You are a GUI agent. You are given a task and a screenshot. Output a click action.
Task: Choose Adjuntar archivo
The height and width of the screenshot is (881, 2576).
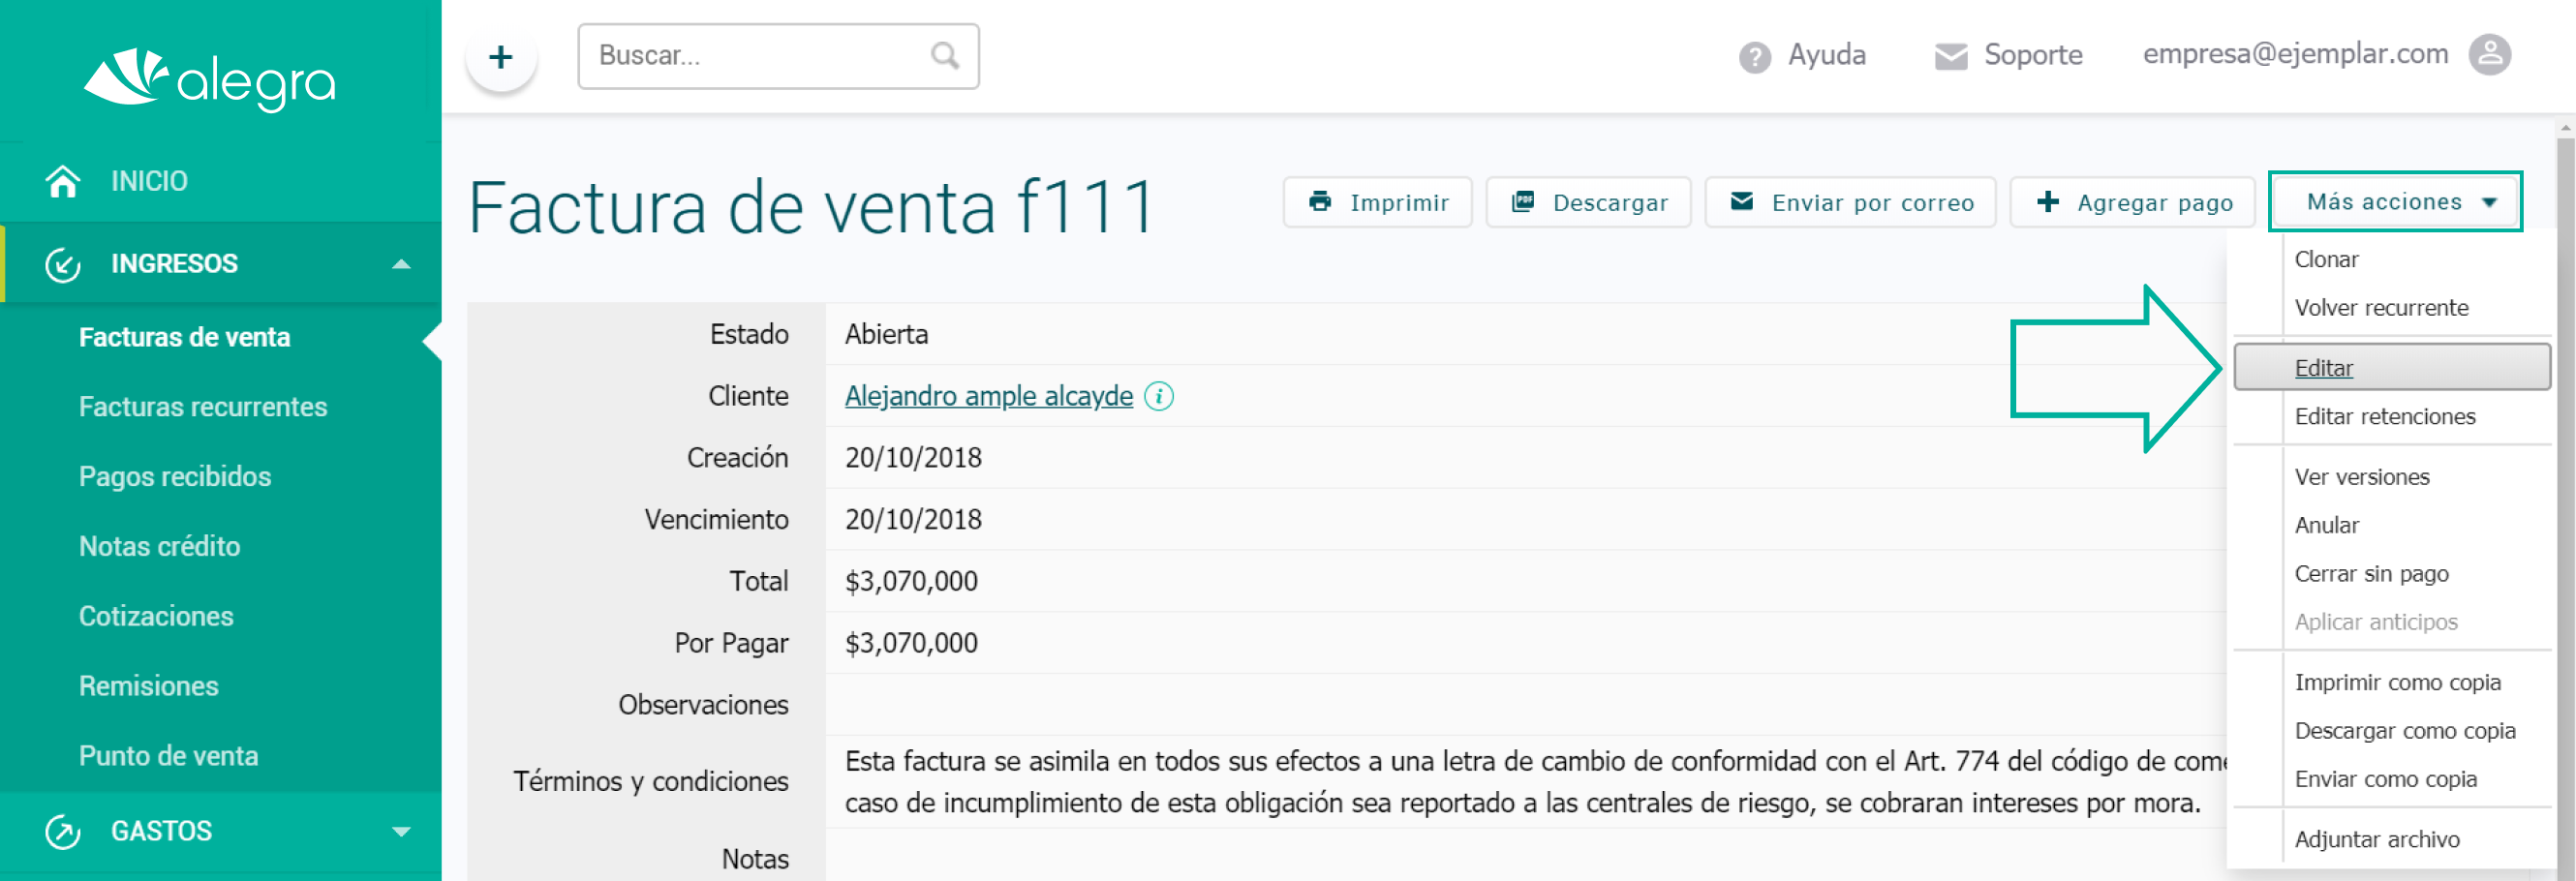click(x=2376, y=840)
